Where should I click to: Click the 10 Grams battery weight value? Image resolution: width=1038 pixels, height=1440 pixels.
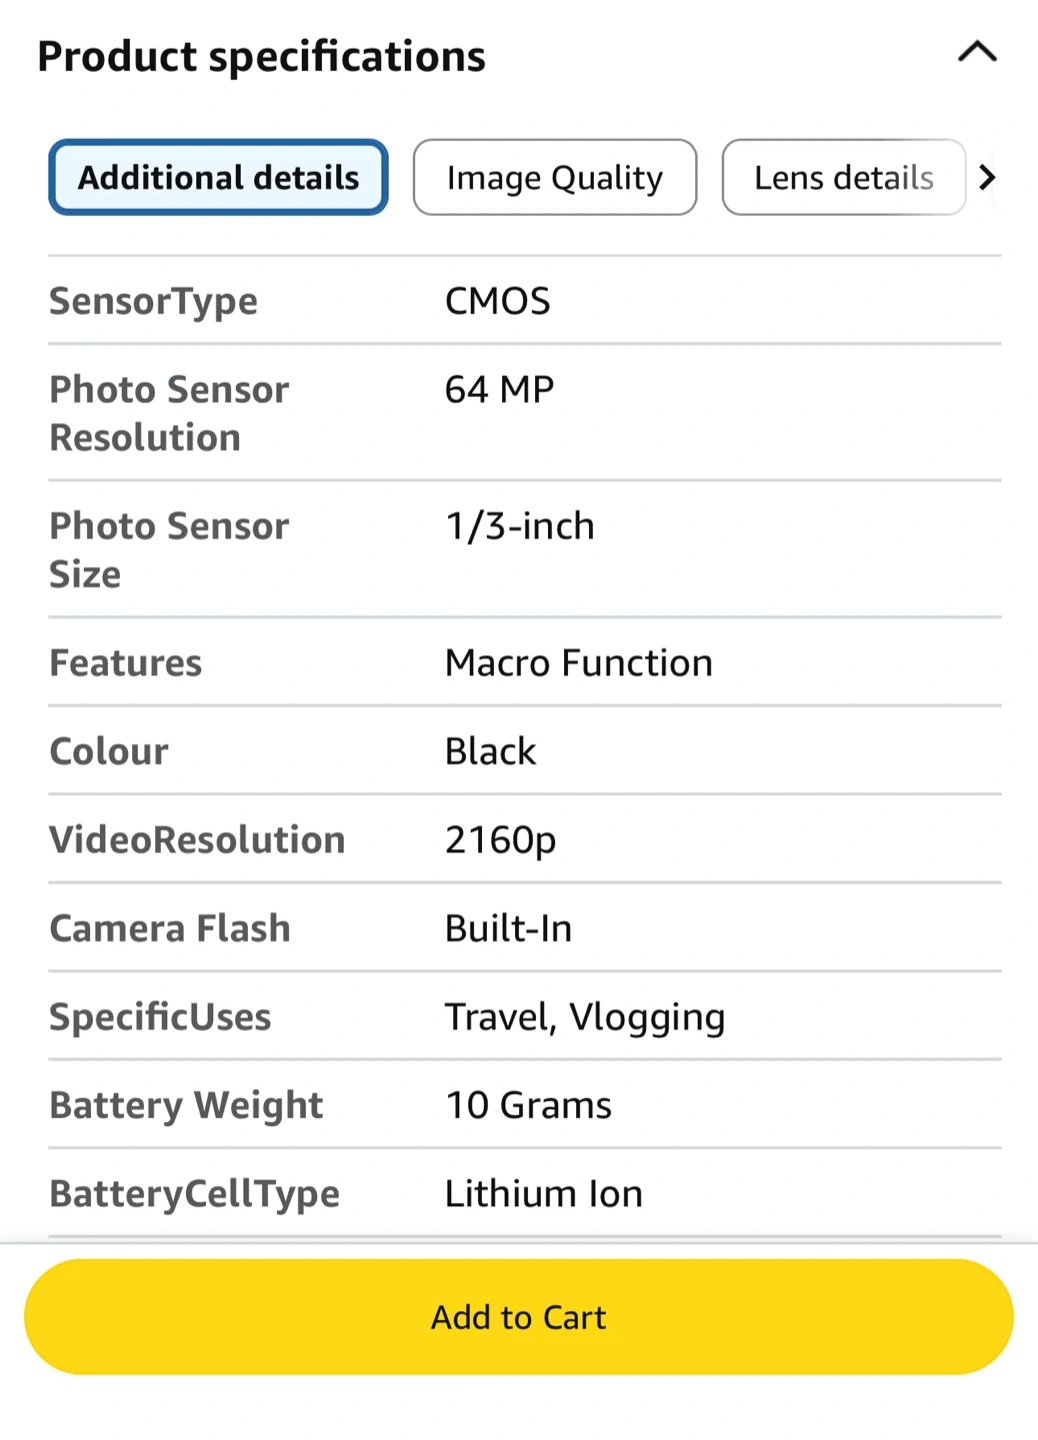pyautogui.click(x=528, y=1105)
